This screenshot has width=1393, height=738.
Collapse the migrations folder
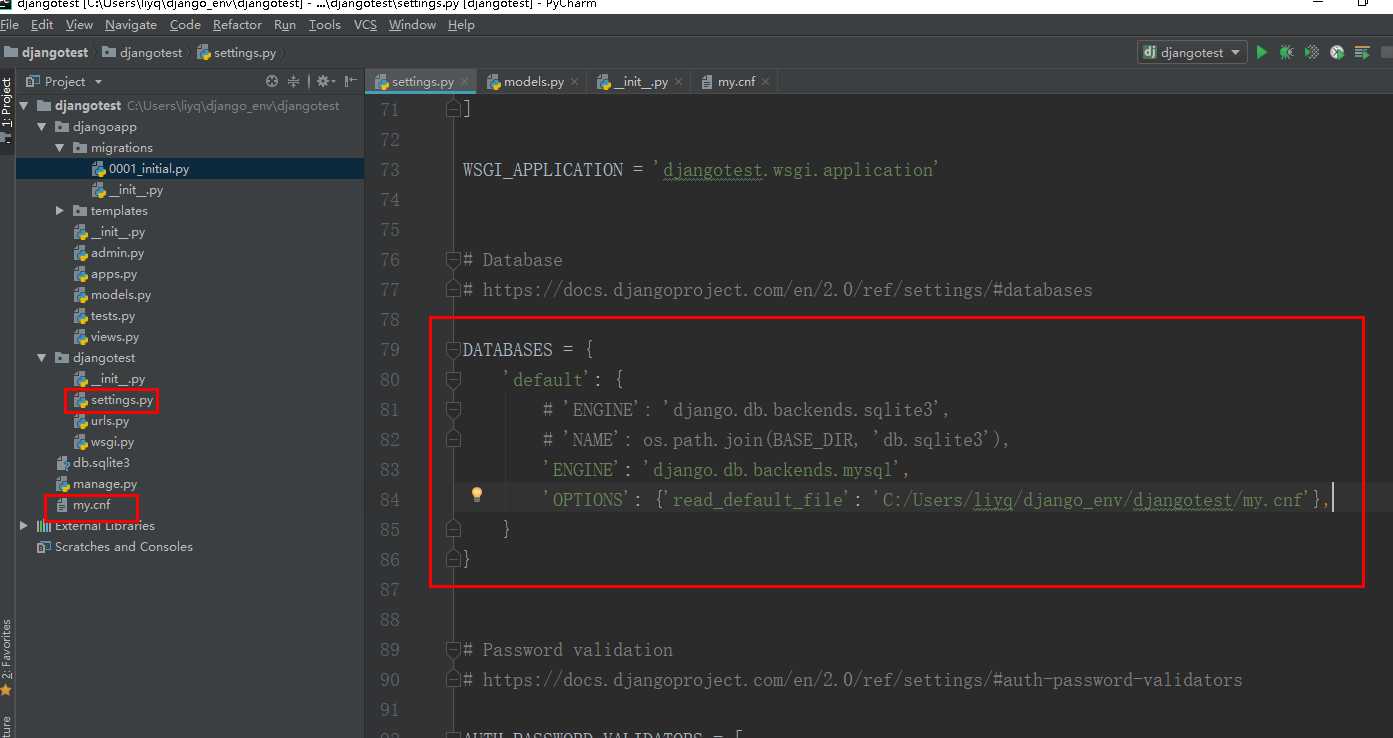point(60,148)
